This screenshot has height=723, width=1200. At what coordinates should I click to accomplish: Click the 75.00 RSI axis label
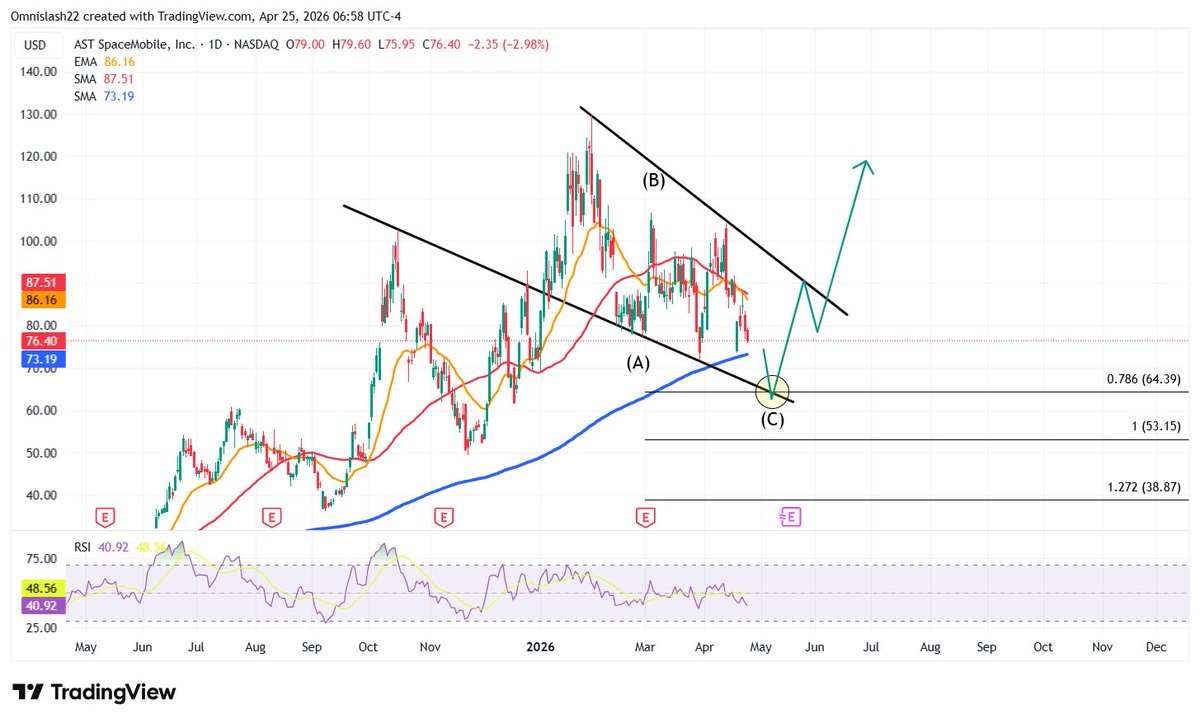point(40,559)
